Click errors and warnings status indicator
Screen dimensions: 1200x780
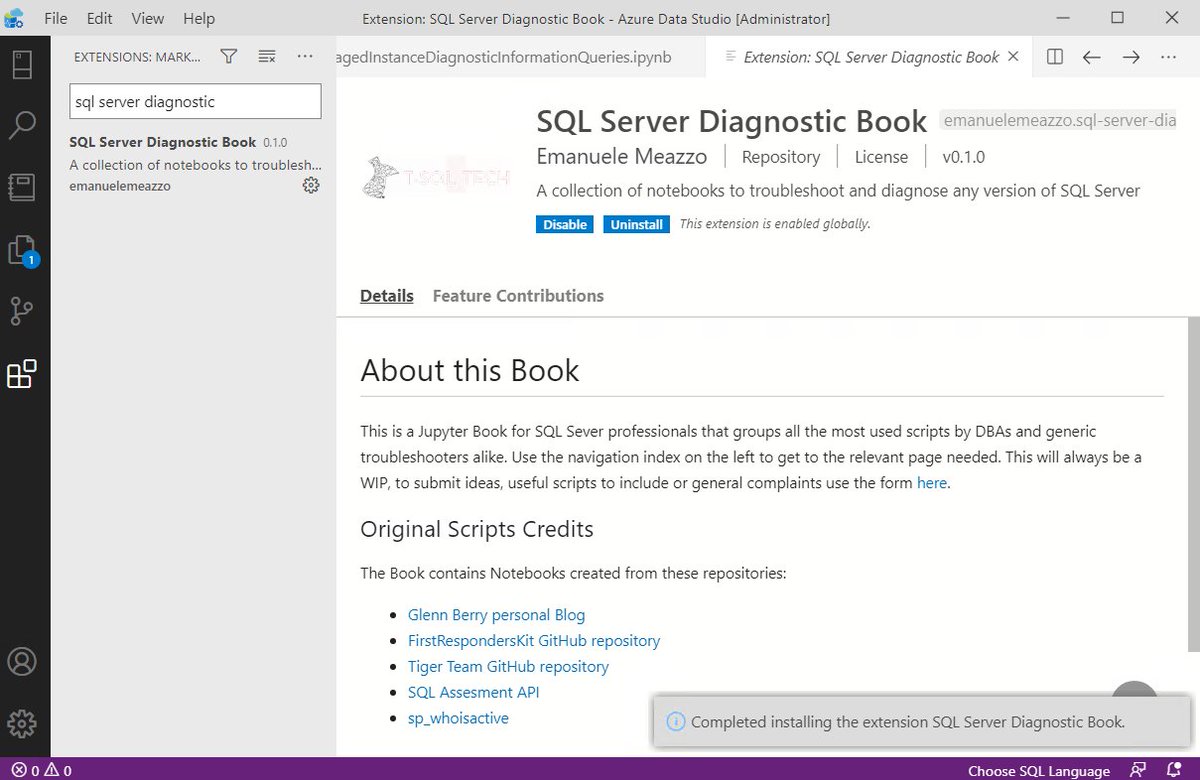click(41, 770)
